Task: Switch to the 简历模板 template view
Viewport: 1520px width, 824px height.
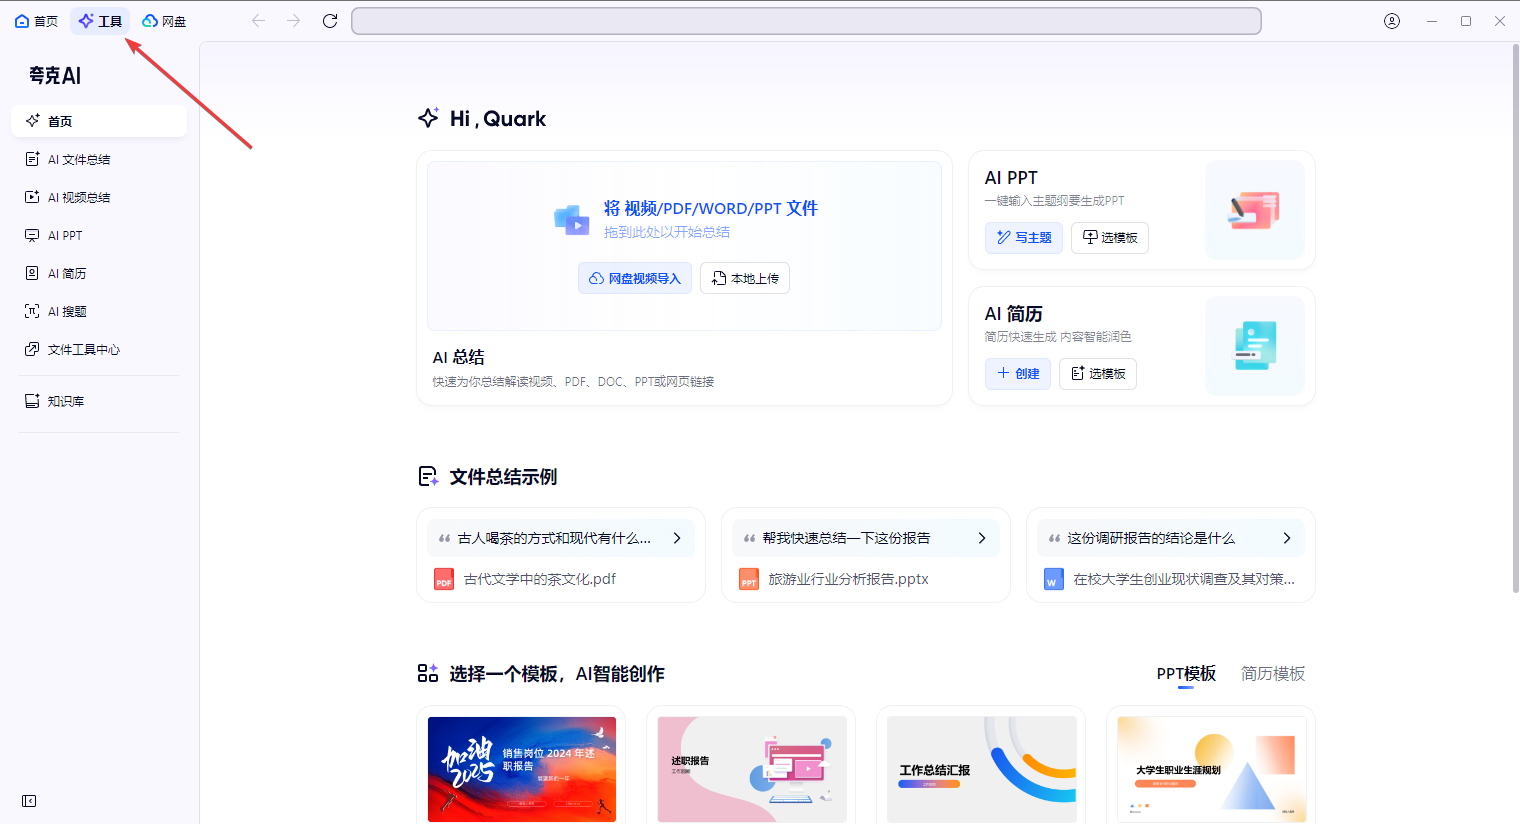Action: point(1272,673)
